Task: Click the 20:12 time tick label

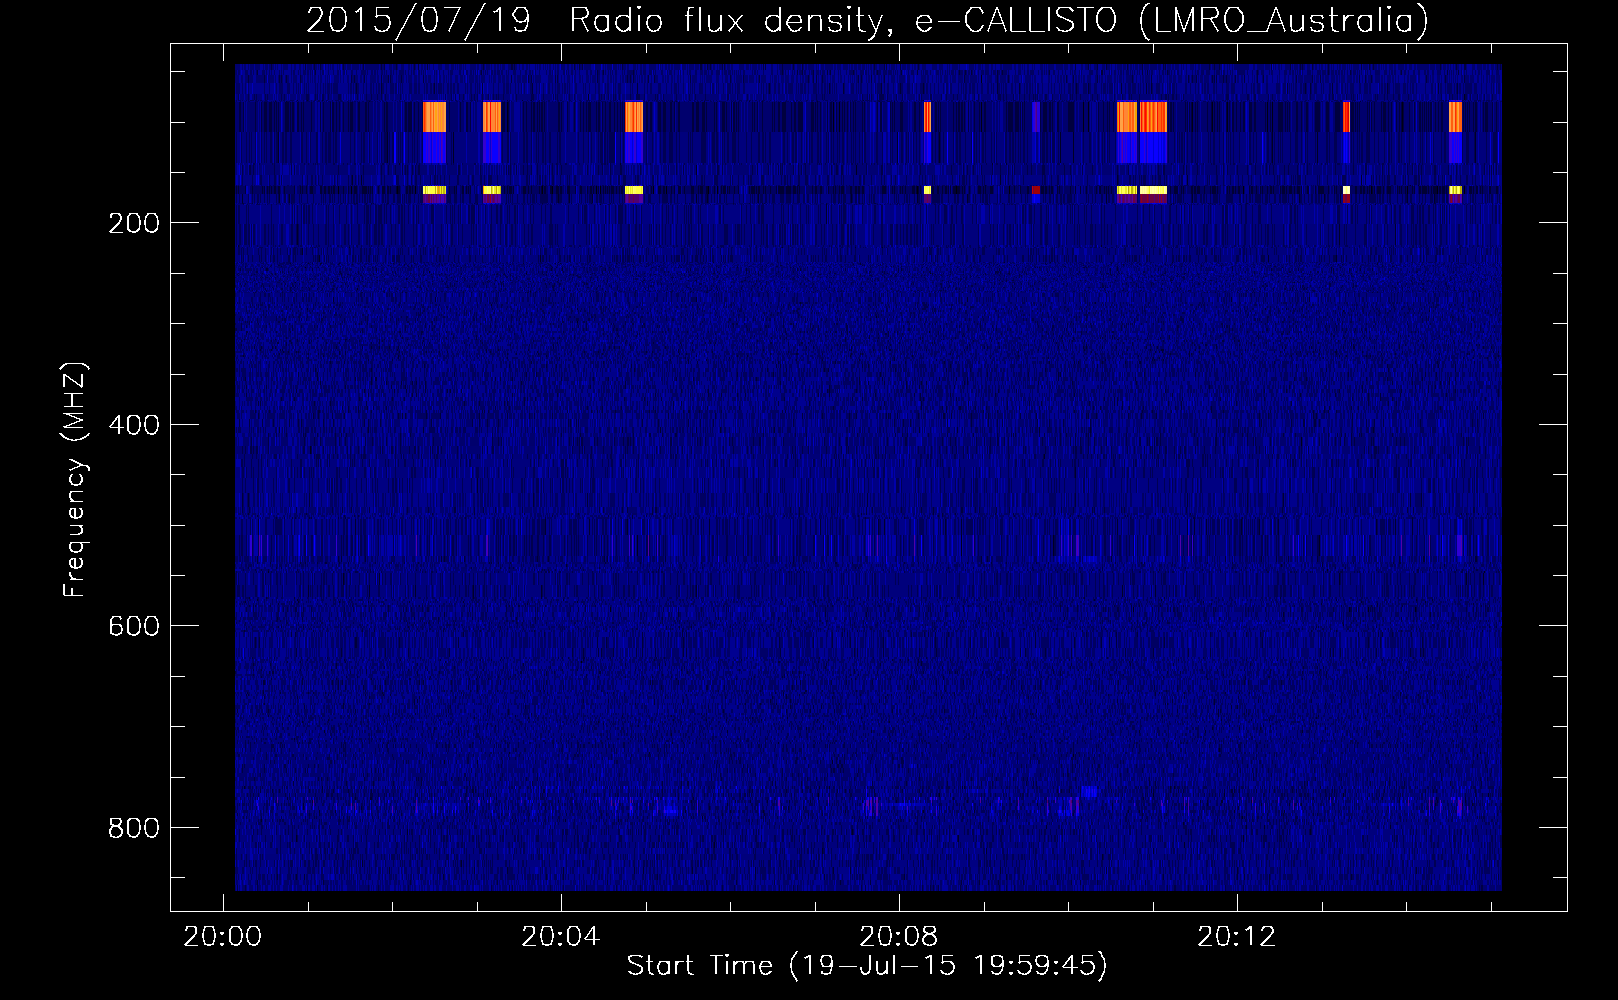Action: tap(1237, 937)
